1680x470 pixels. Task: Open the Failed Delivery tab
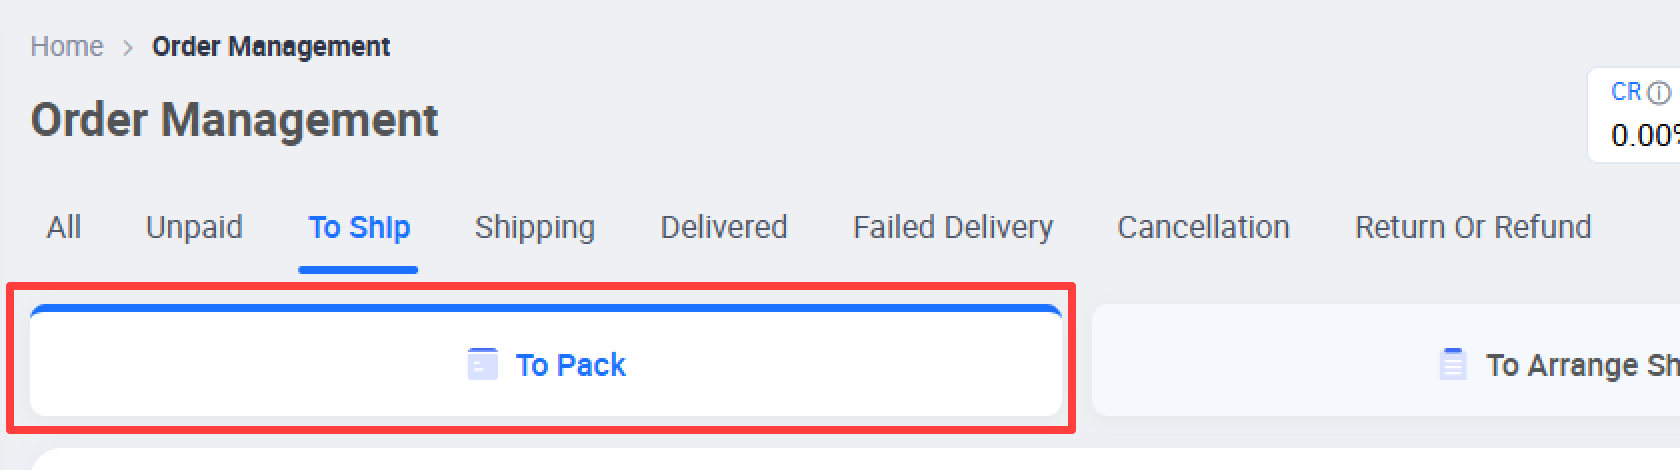click(x=953, y=227)
